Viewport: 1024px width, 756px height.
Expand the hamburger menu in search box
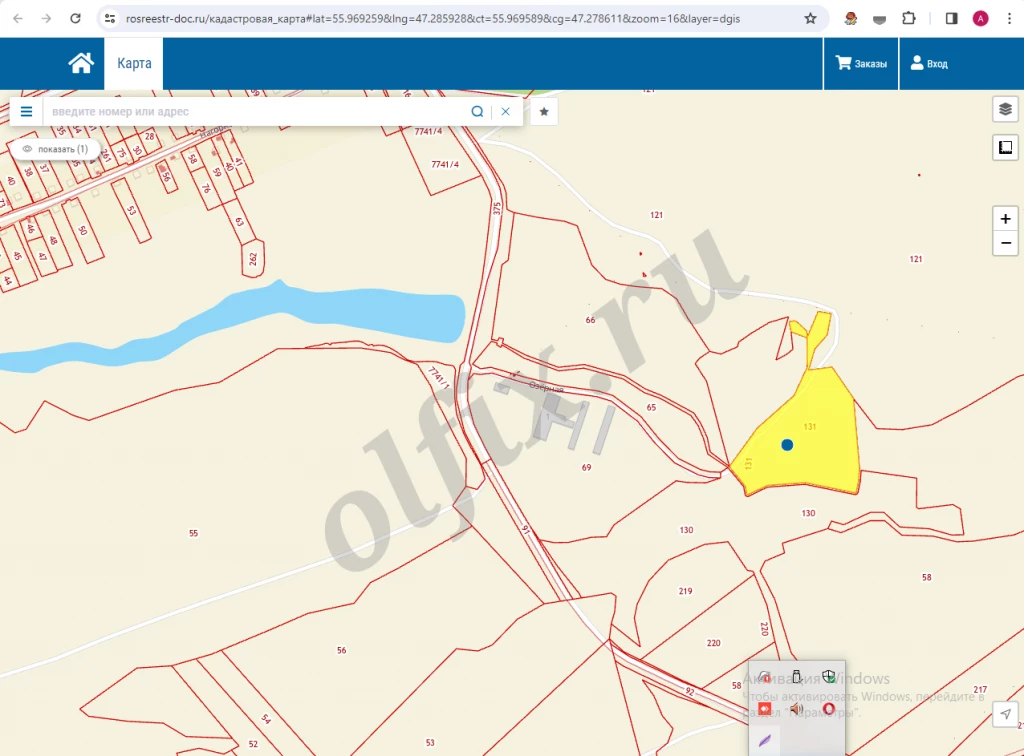[26, 111]
